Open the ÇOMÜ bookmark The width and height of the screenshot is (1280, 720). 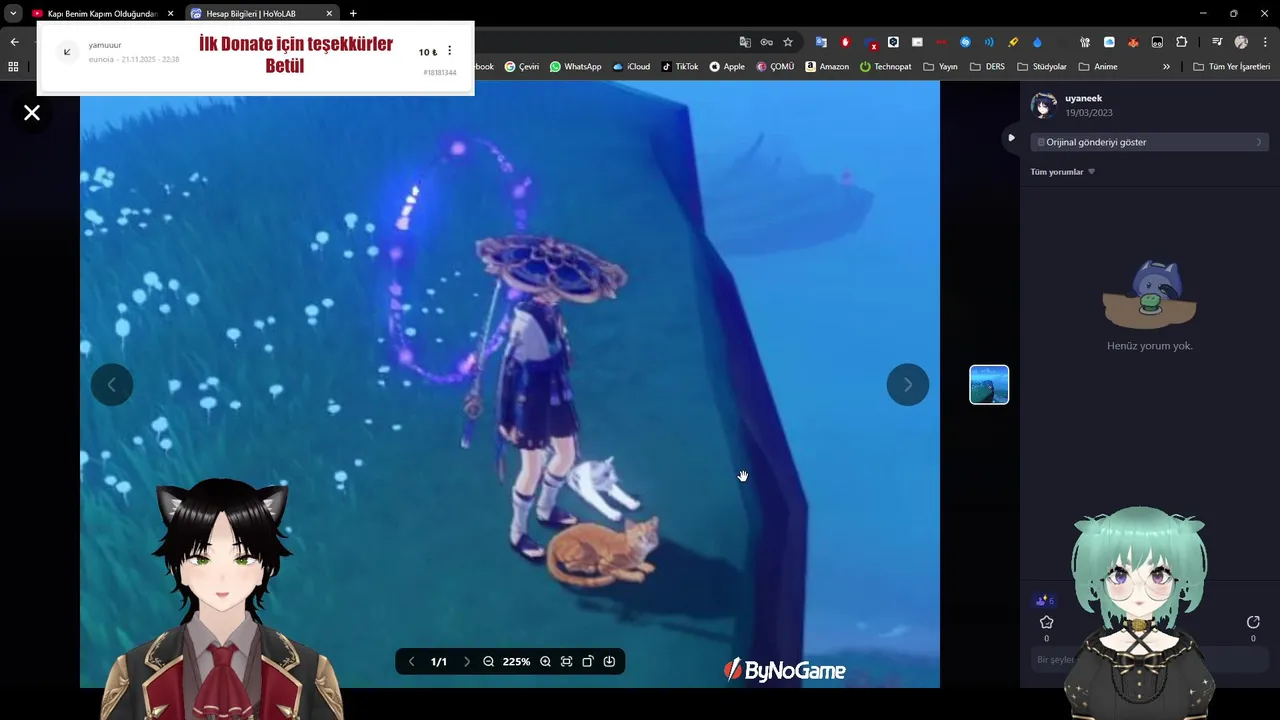[775, 67]
